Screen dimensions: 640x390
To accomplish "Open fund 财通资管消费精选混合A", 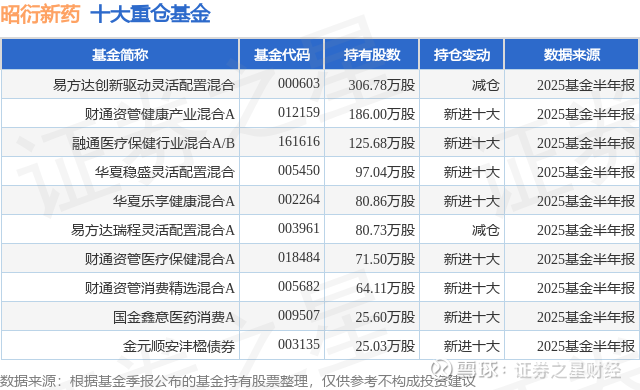I will click(160, 288).
